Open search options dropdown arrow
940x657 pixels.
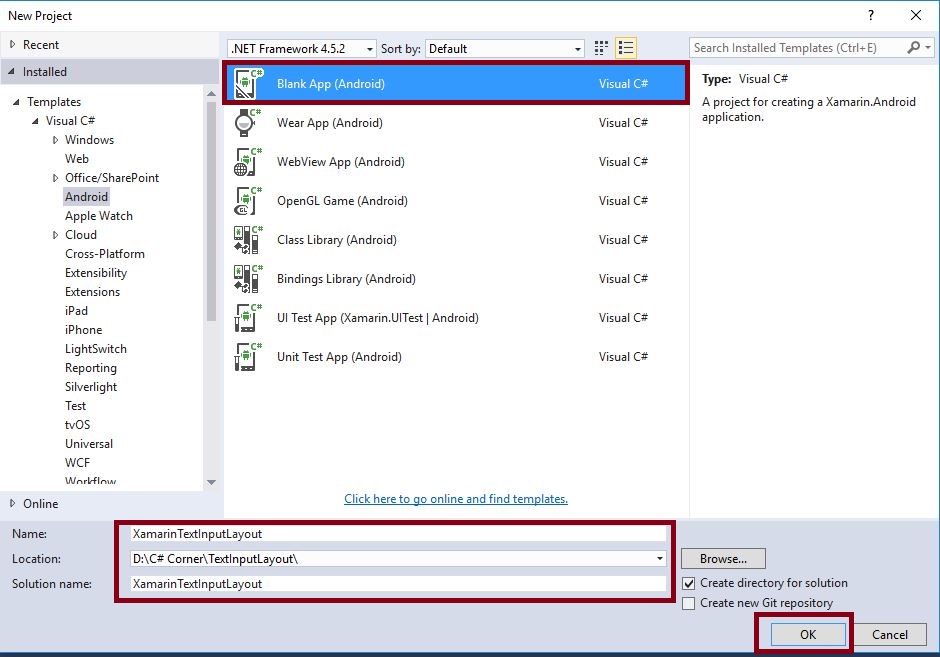point(928,47)
